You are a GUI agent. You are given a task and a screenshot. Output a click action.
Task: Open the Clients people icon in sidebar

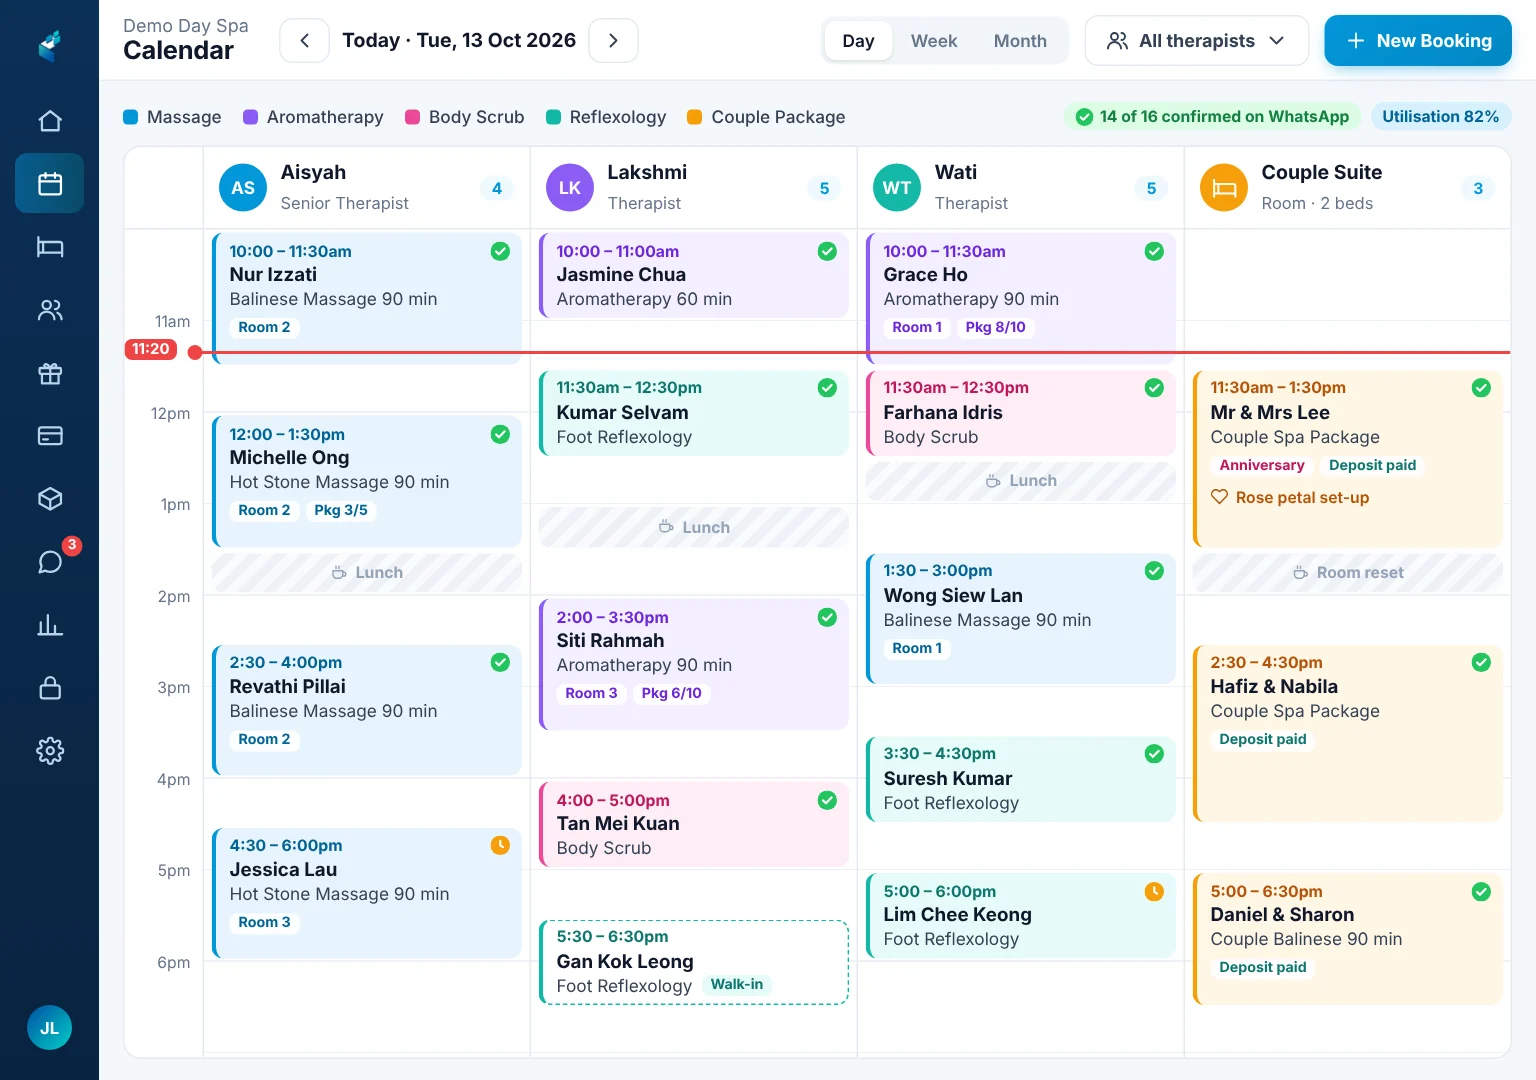[50, 310]
